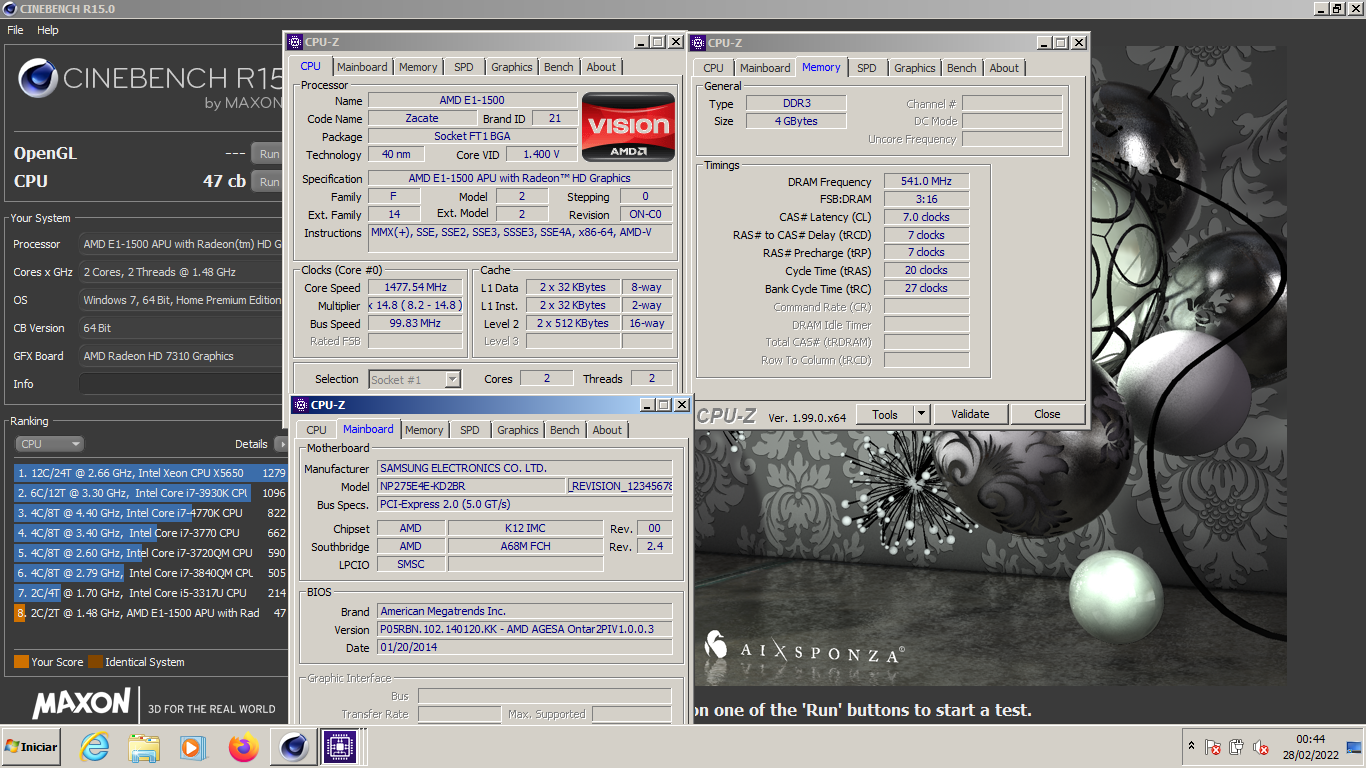Screen dimensions: 1366x768
Task: Open the Tools dropdown arrow
Action: click(x=922, y=414)
